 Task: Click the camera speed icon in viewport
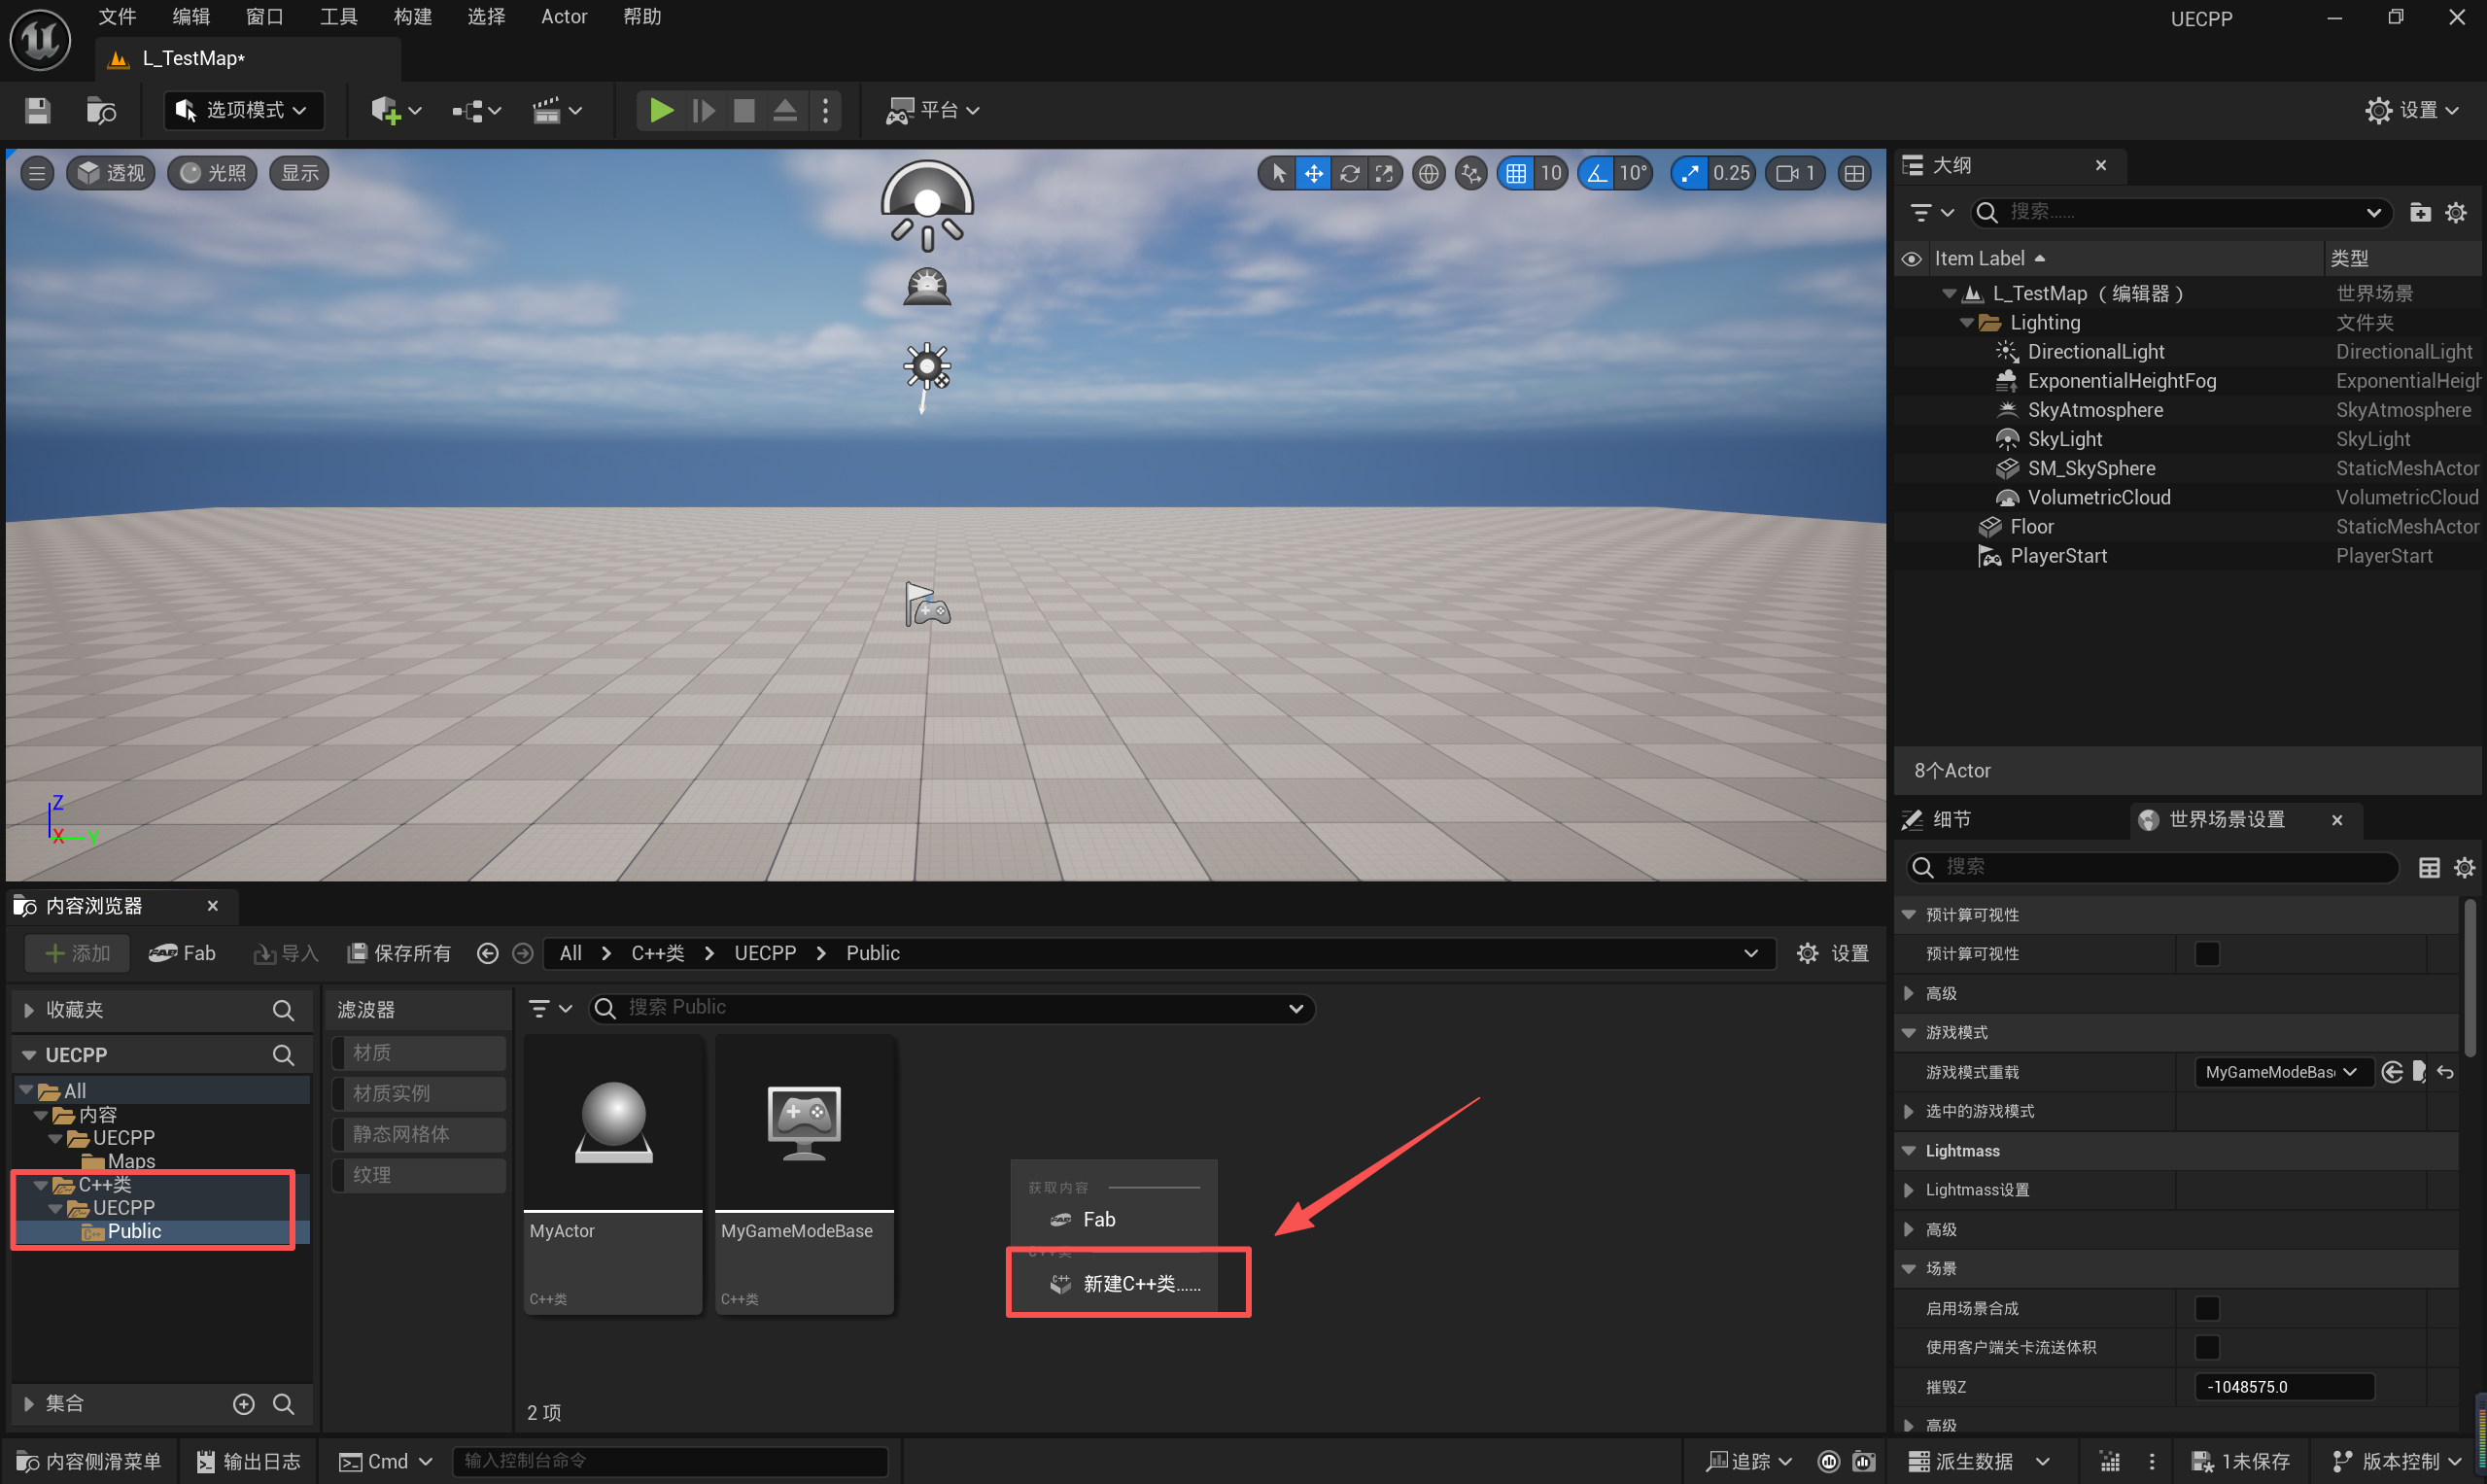(x=1787, y=173)
